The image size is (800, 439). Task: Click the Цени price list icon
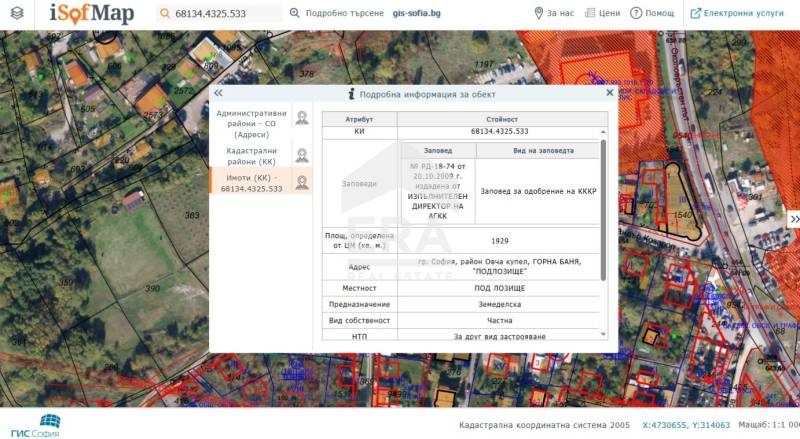pyautogui.click(x=589, y=14)
